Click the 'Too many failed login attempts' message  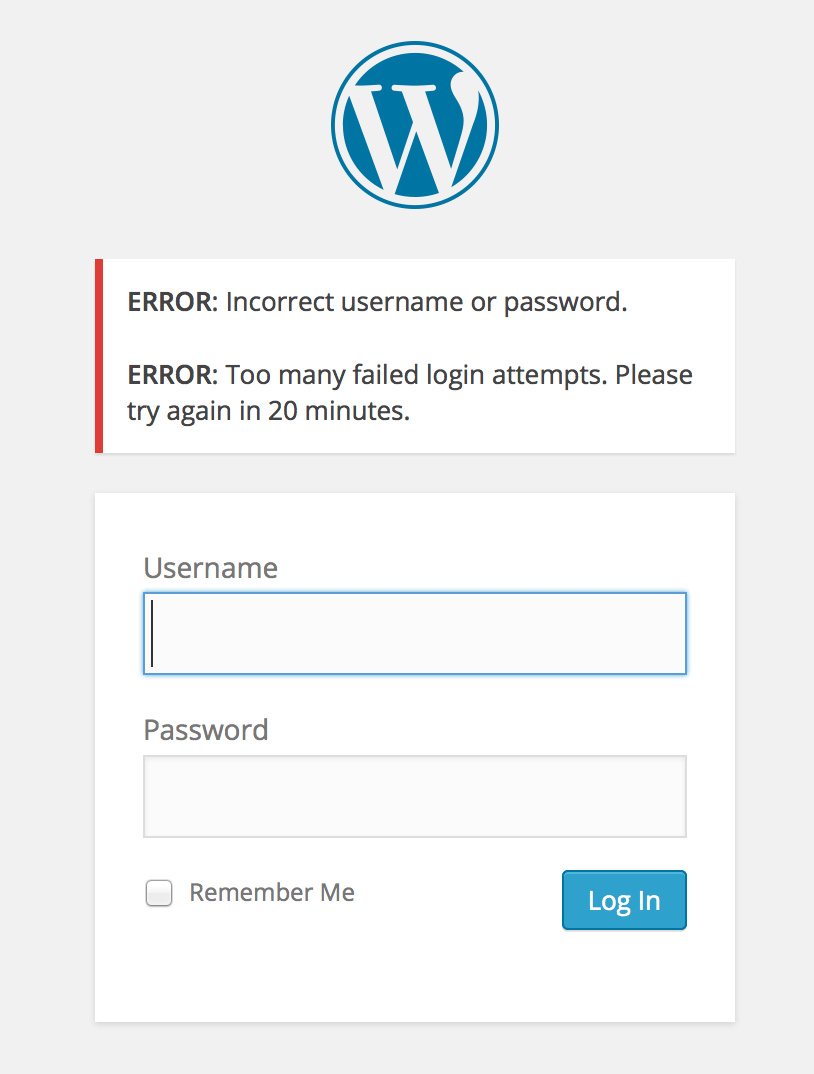click(x=410, y=392)
